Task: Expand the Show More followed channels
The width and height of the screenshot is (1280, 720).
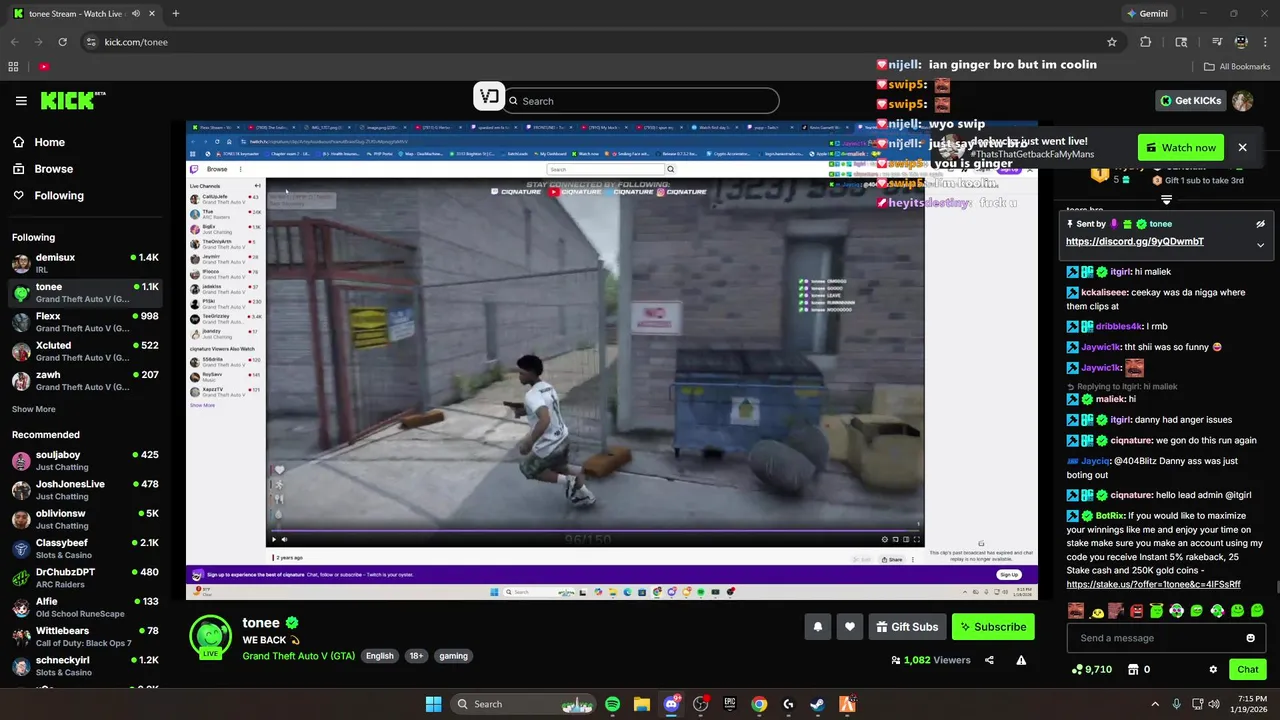Action: [34, 409]
